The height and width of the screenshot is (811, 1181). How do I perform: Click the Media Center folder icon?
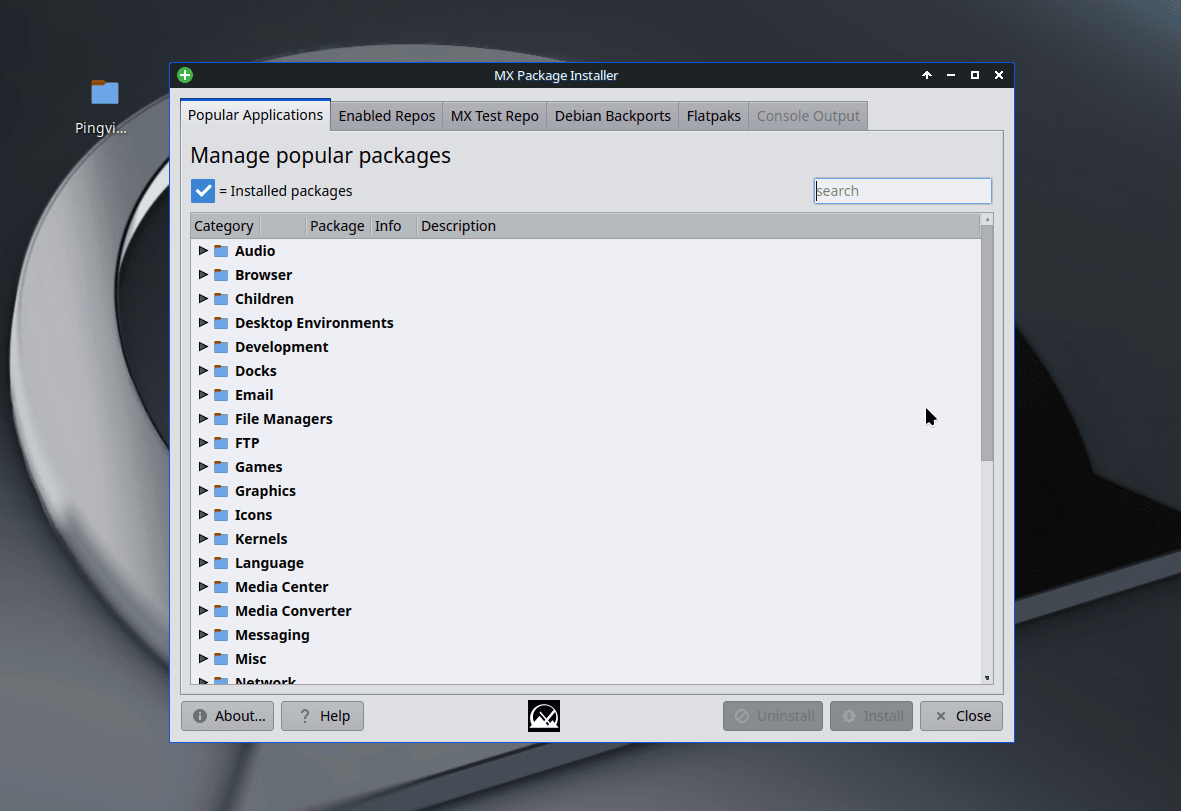221,587
